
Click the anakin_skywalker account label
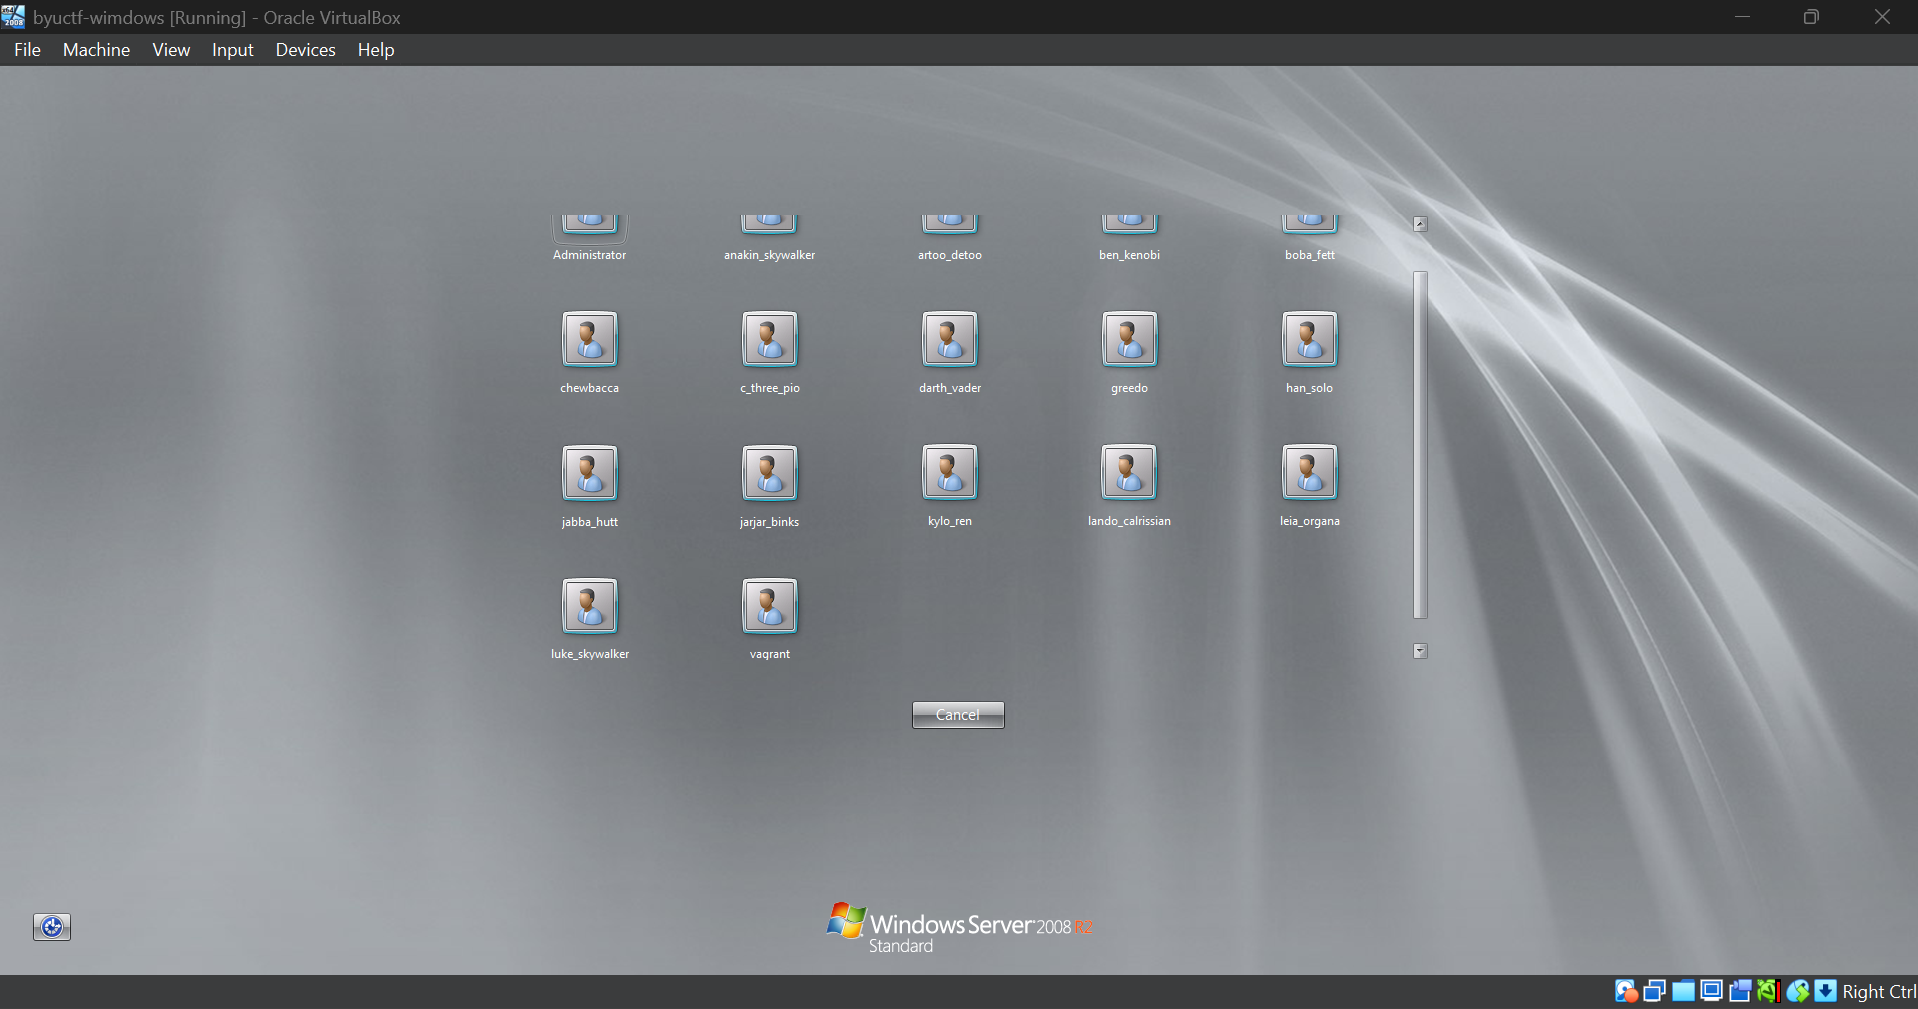(770, 255)
